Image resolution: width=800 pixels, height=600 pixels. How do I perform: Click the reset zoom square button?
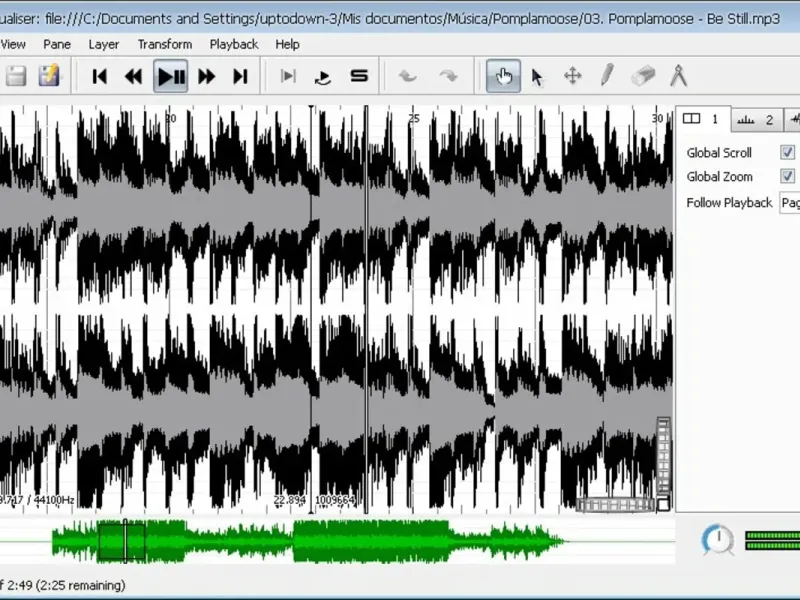click(663, 505)
